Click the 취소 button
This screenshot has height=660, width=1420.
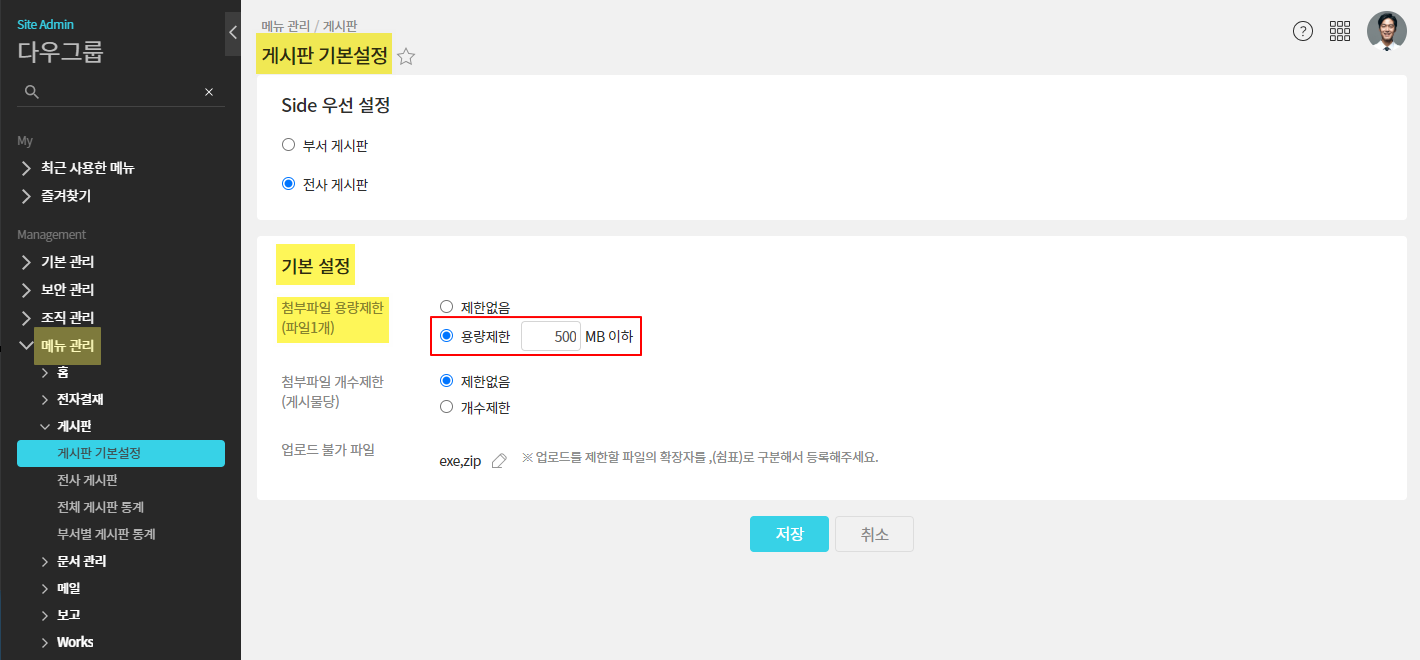coord(874,534)
